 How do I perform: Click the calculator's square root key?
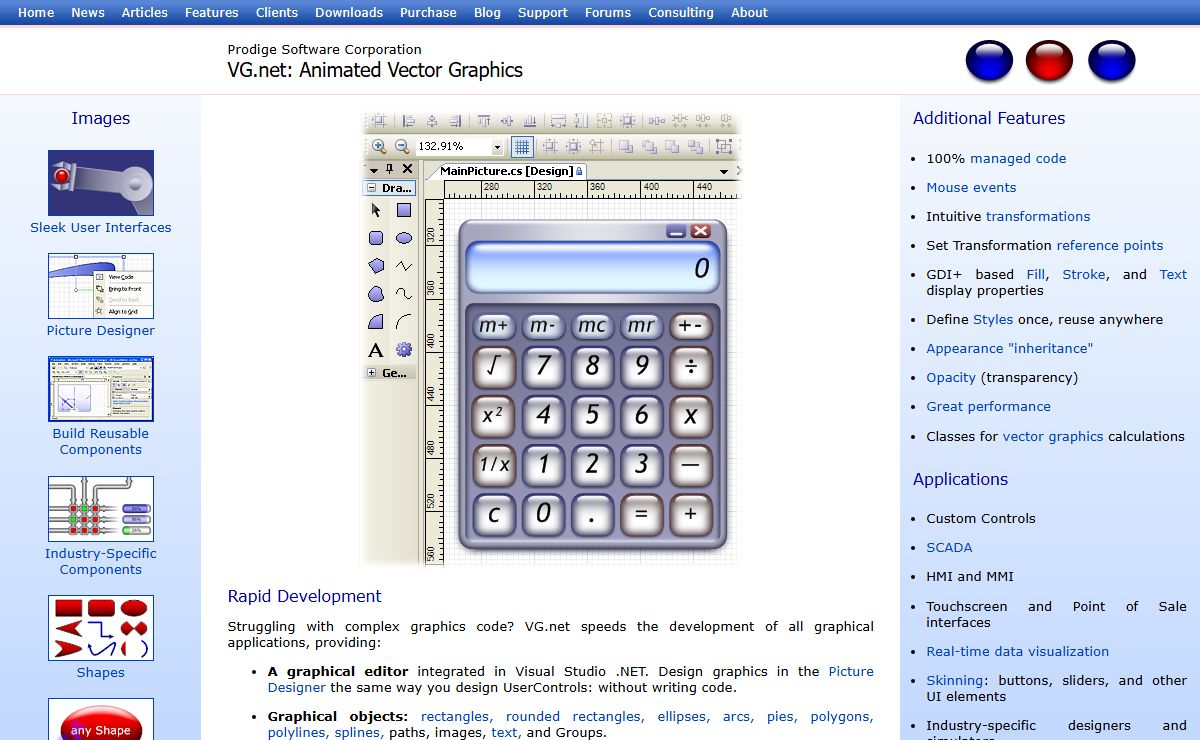[494, 367]
